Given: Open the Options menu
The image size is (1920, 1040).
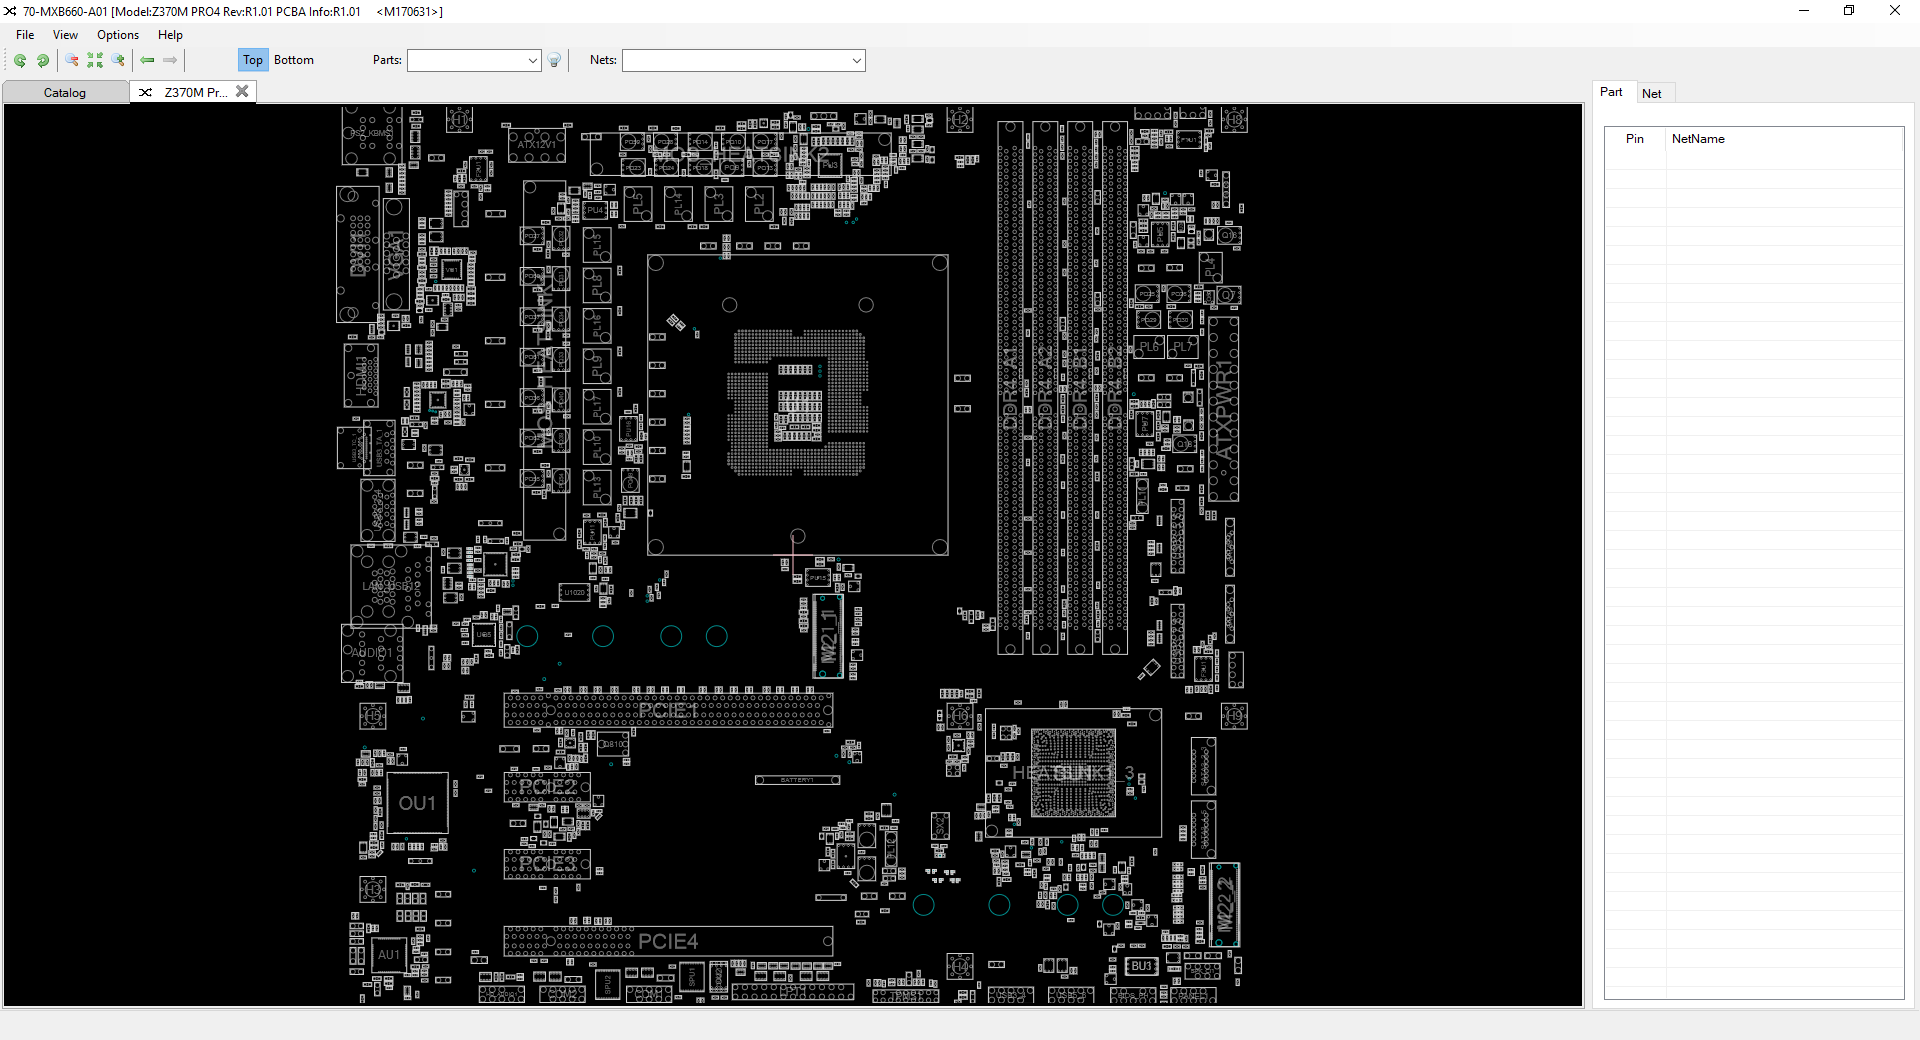Looking at the screenshot, I should coord(118,35).
